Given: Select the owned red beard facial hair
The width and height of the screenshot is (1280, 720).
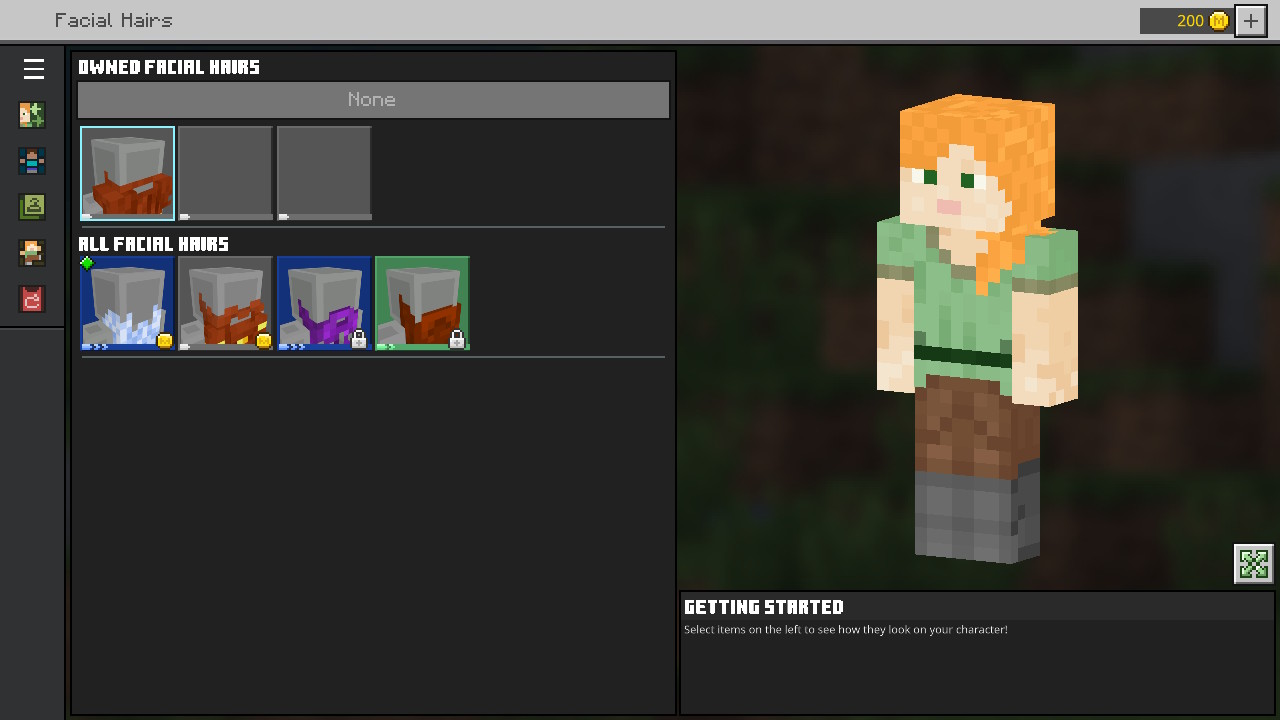Looking at the screenshot, I should (128, 173).
